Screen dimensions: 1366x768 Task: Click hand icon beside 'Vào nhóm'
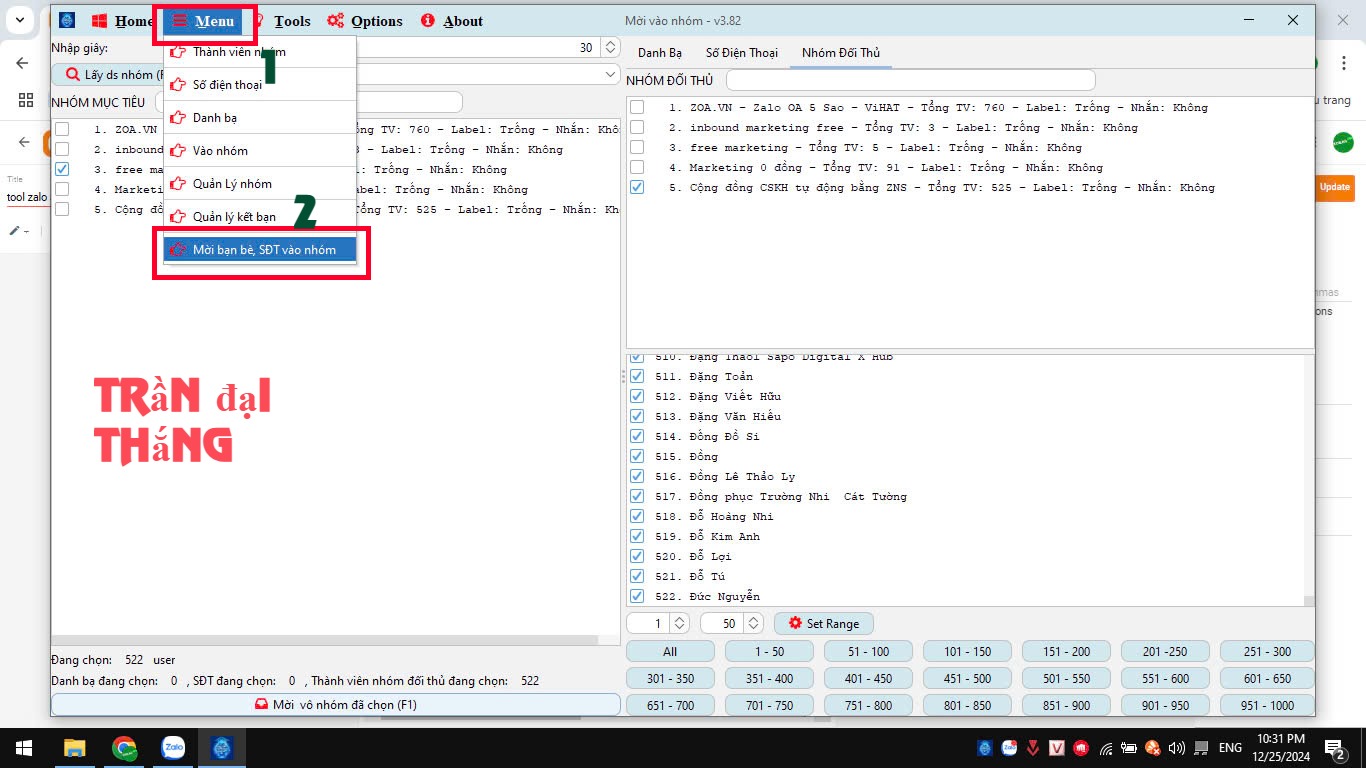click(x=178, y=150)
